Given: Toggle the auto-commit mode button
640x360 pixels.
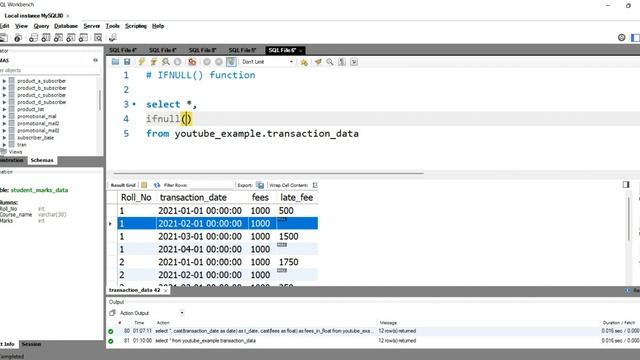Looking at the screenshot, I should [x=231, y=62].
